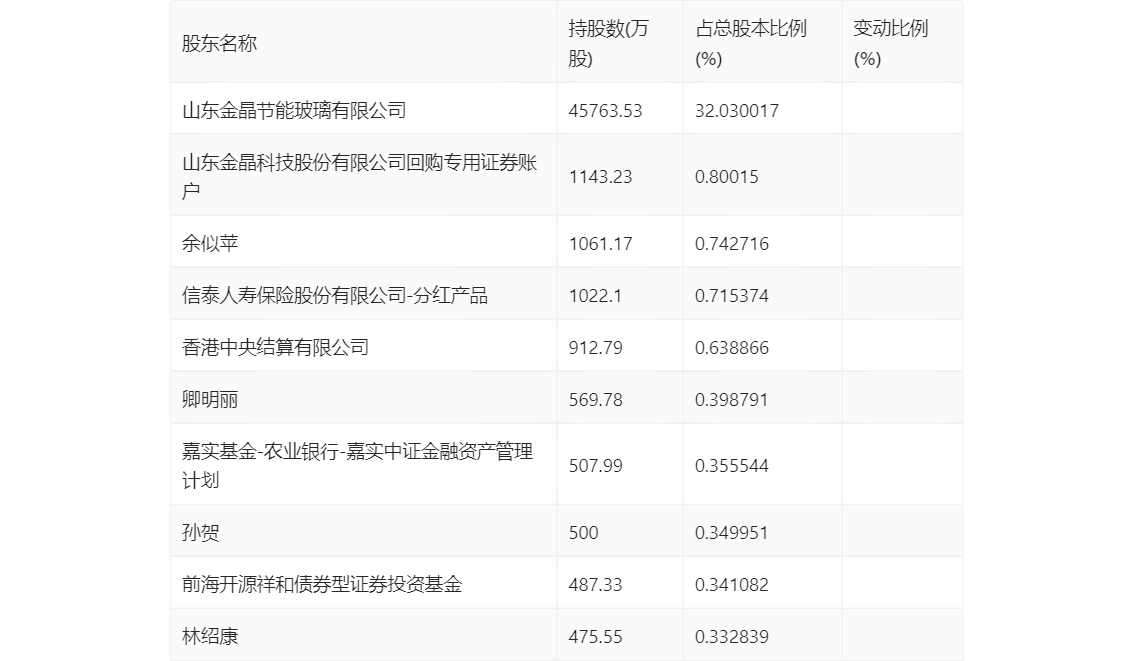Click the 持股数(万股) column header
Viewport: 1134px width, 661px height.
click(608, 43)
